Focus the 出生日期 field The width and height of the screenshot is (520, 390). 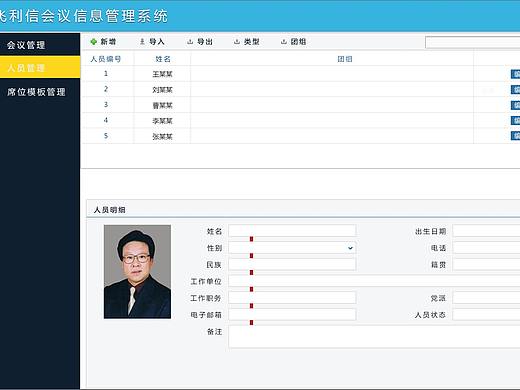[x=486, y=231]
